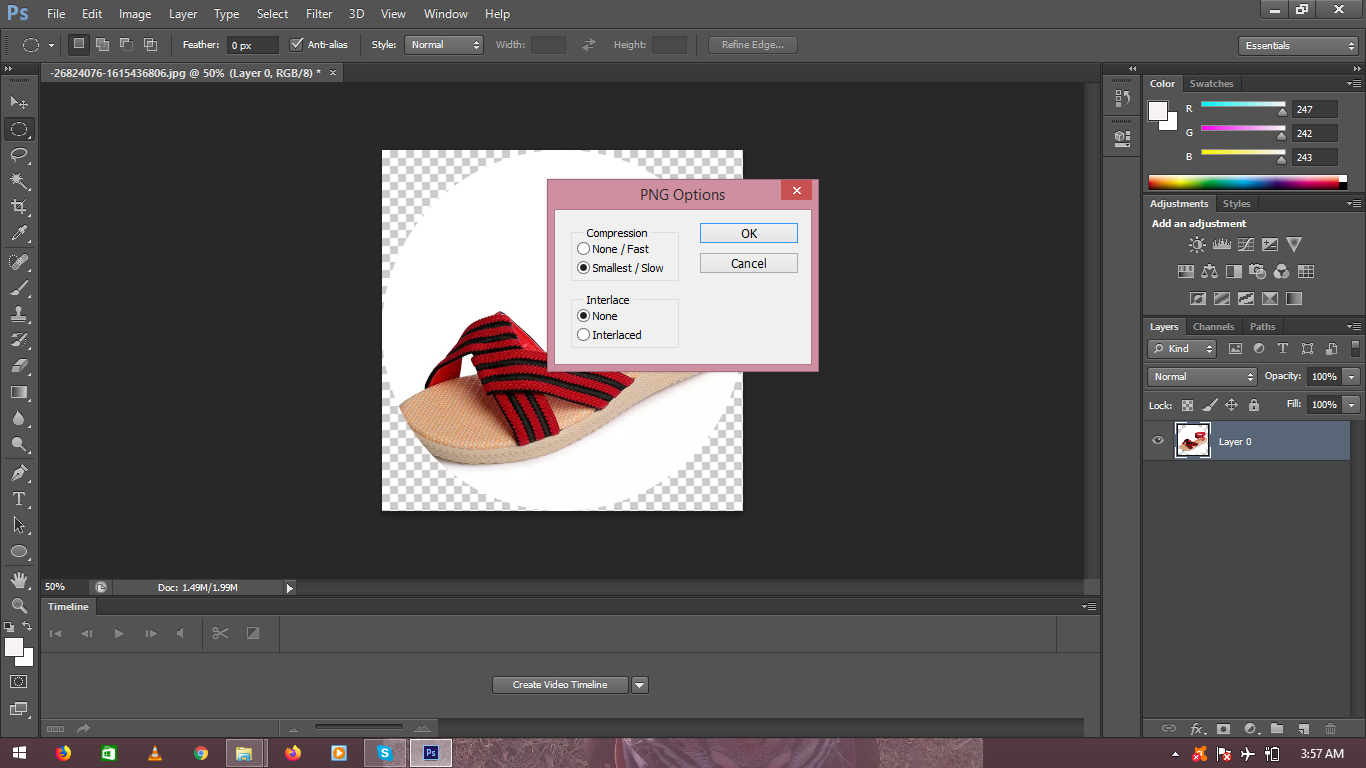
Task: Click the Feather input field
Action: point(253,45)
